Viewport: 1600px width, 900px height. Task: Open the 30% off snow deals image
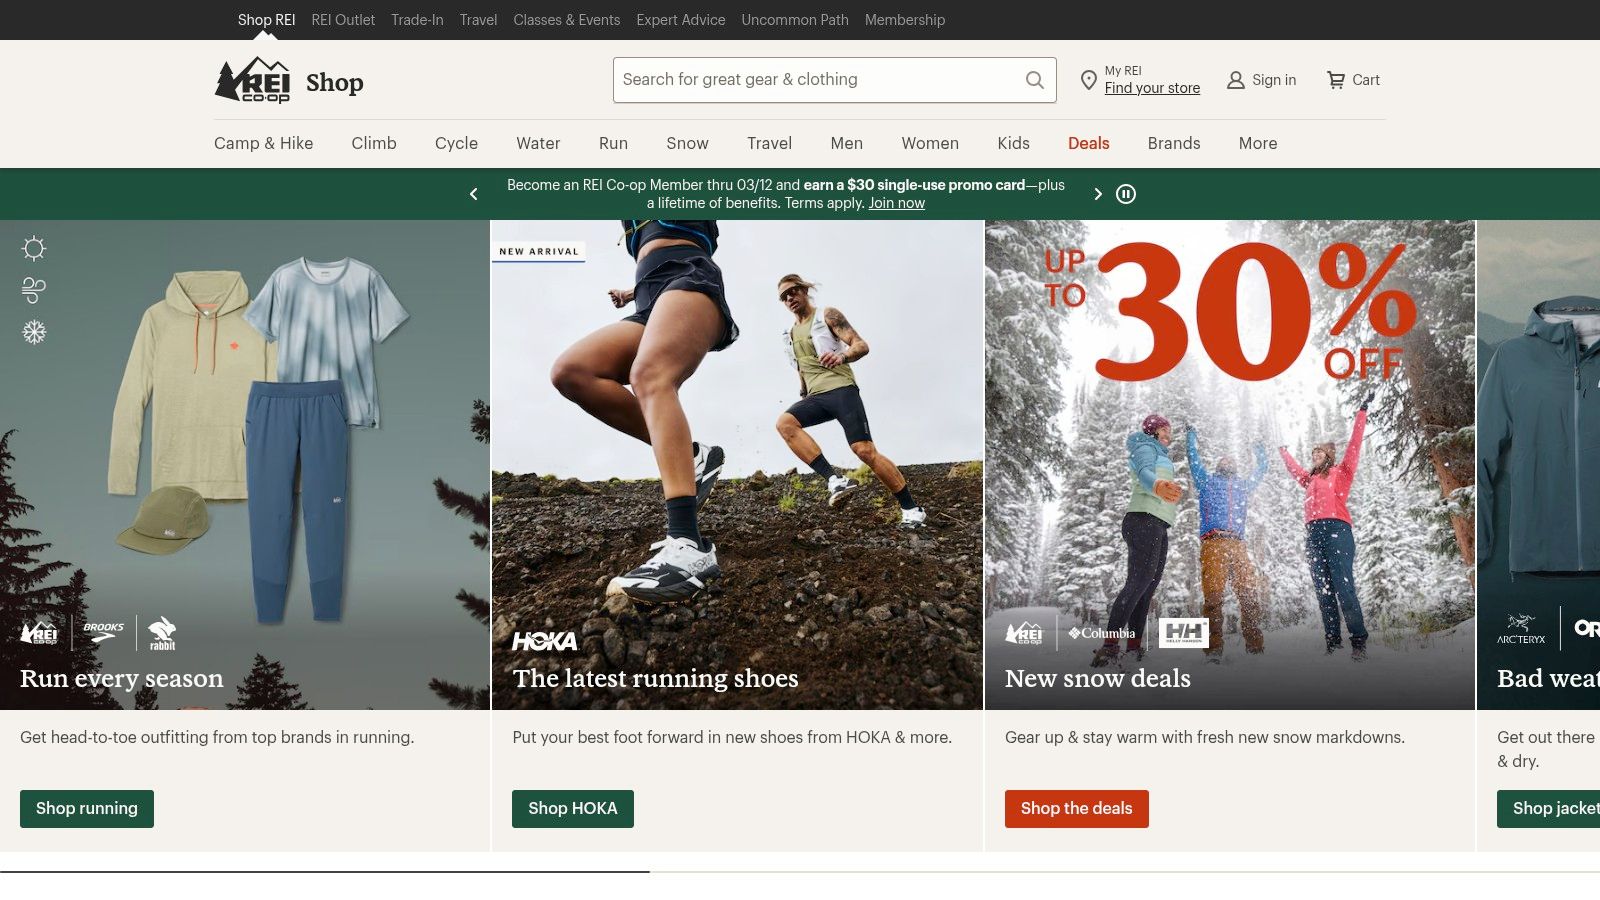coord(1230,465)
